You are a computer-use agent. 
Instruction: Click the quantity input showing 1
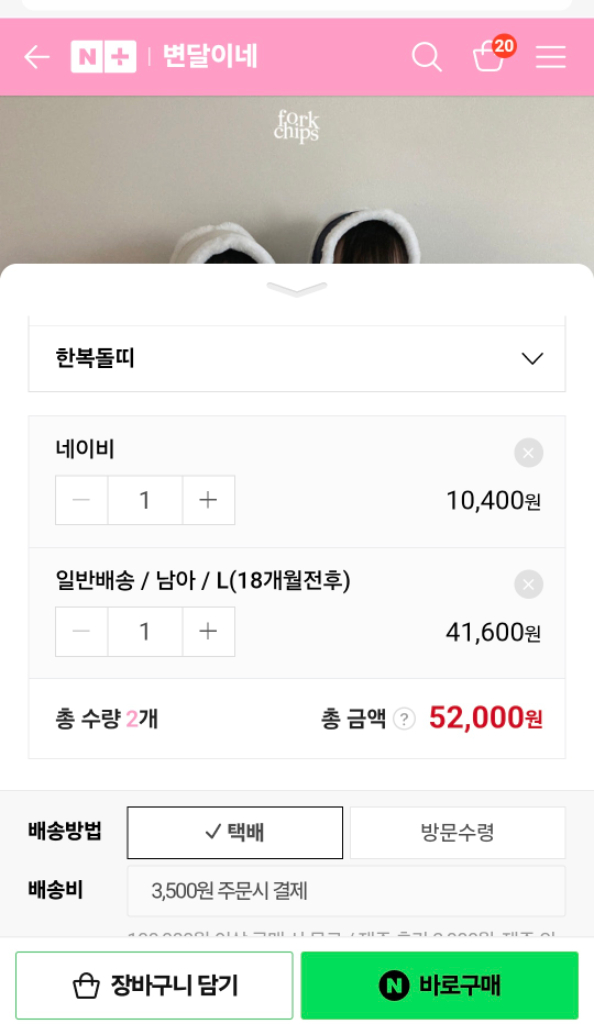click(144, 500)
